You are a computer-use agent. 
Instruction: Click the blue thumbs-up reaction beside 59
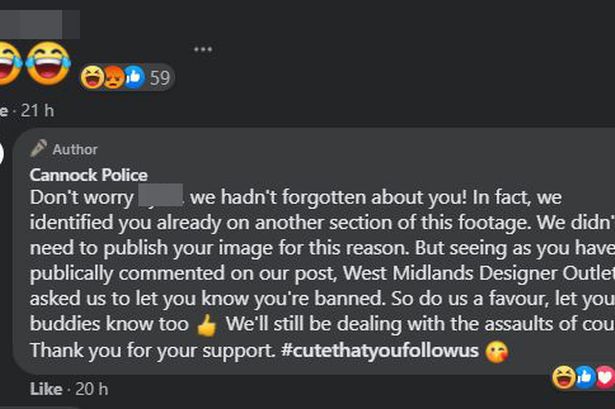135,77
